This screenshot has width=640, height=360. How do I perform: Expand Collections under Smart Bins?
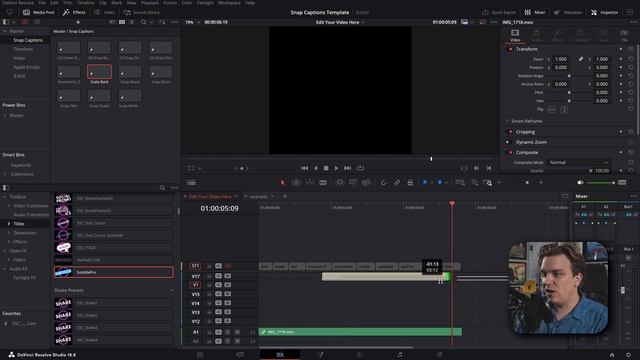(5, 174)
